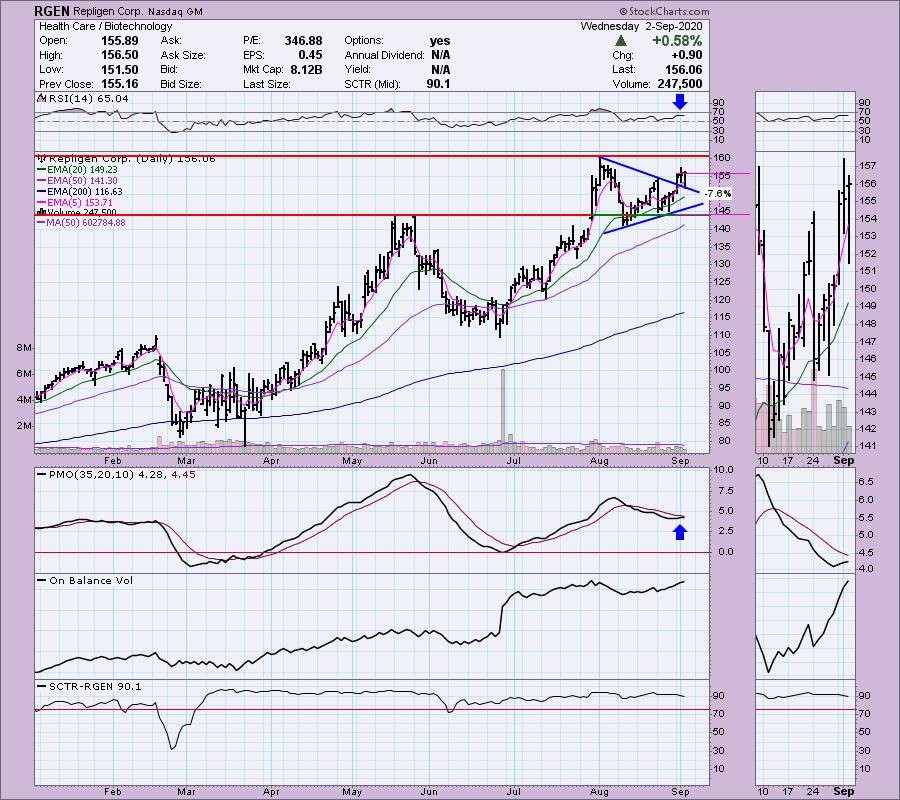Screen dimensions: 900x800
Task: Select the PMO(35,20,10) indicator label
Action: [x=91, y=475]
